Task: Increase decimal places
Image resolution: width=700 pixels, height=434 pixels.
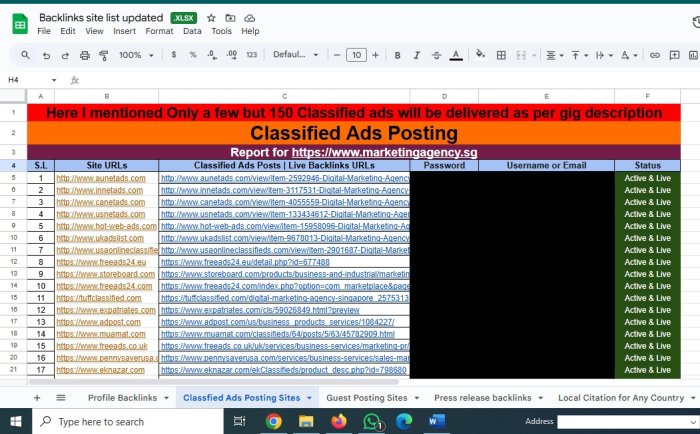Action: 232,55
